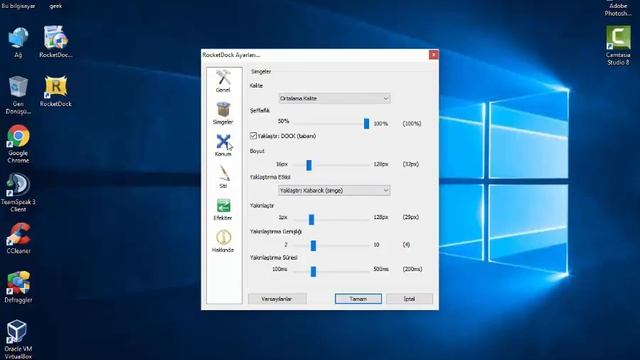Click the Şeffaflık opacity slider handle
Image resolution: width=640 pixels, height=360 pixels.
367,123
